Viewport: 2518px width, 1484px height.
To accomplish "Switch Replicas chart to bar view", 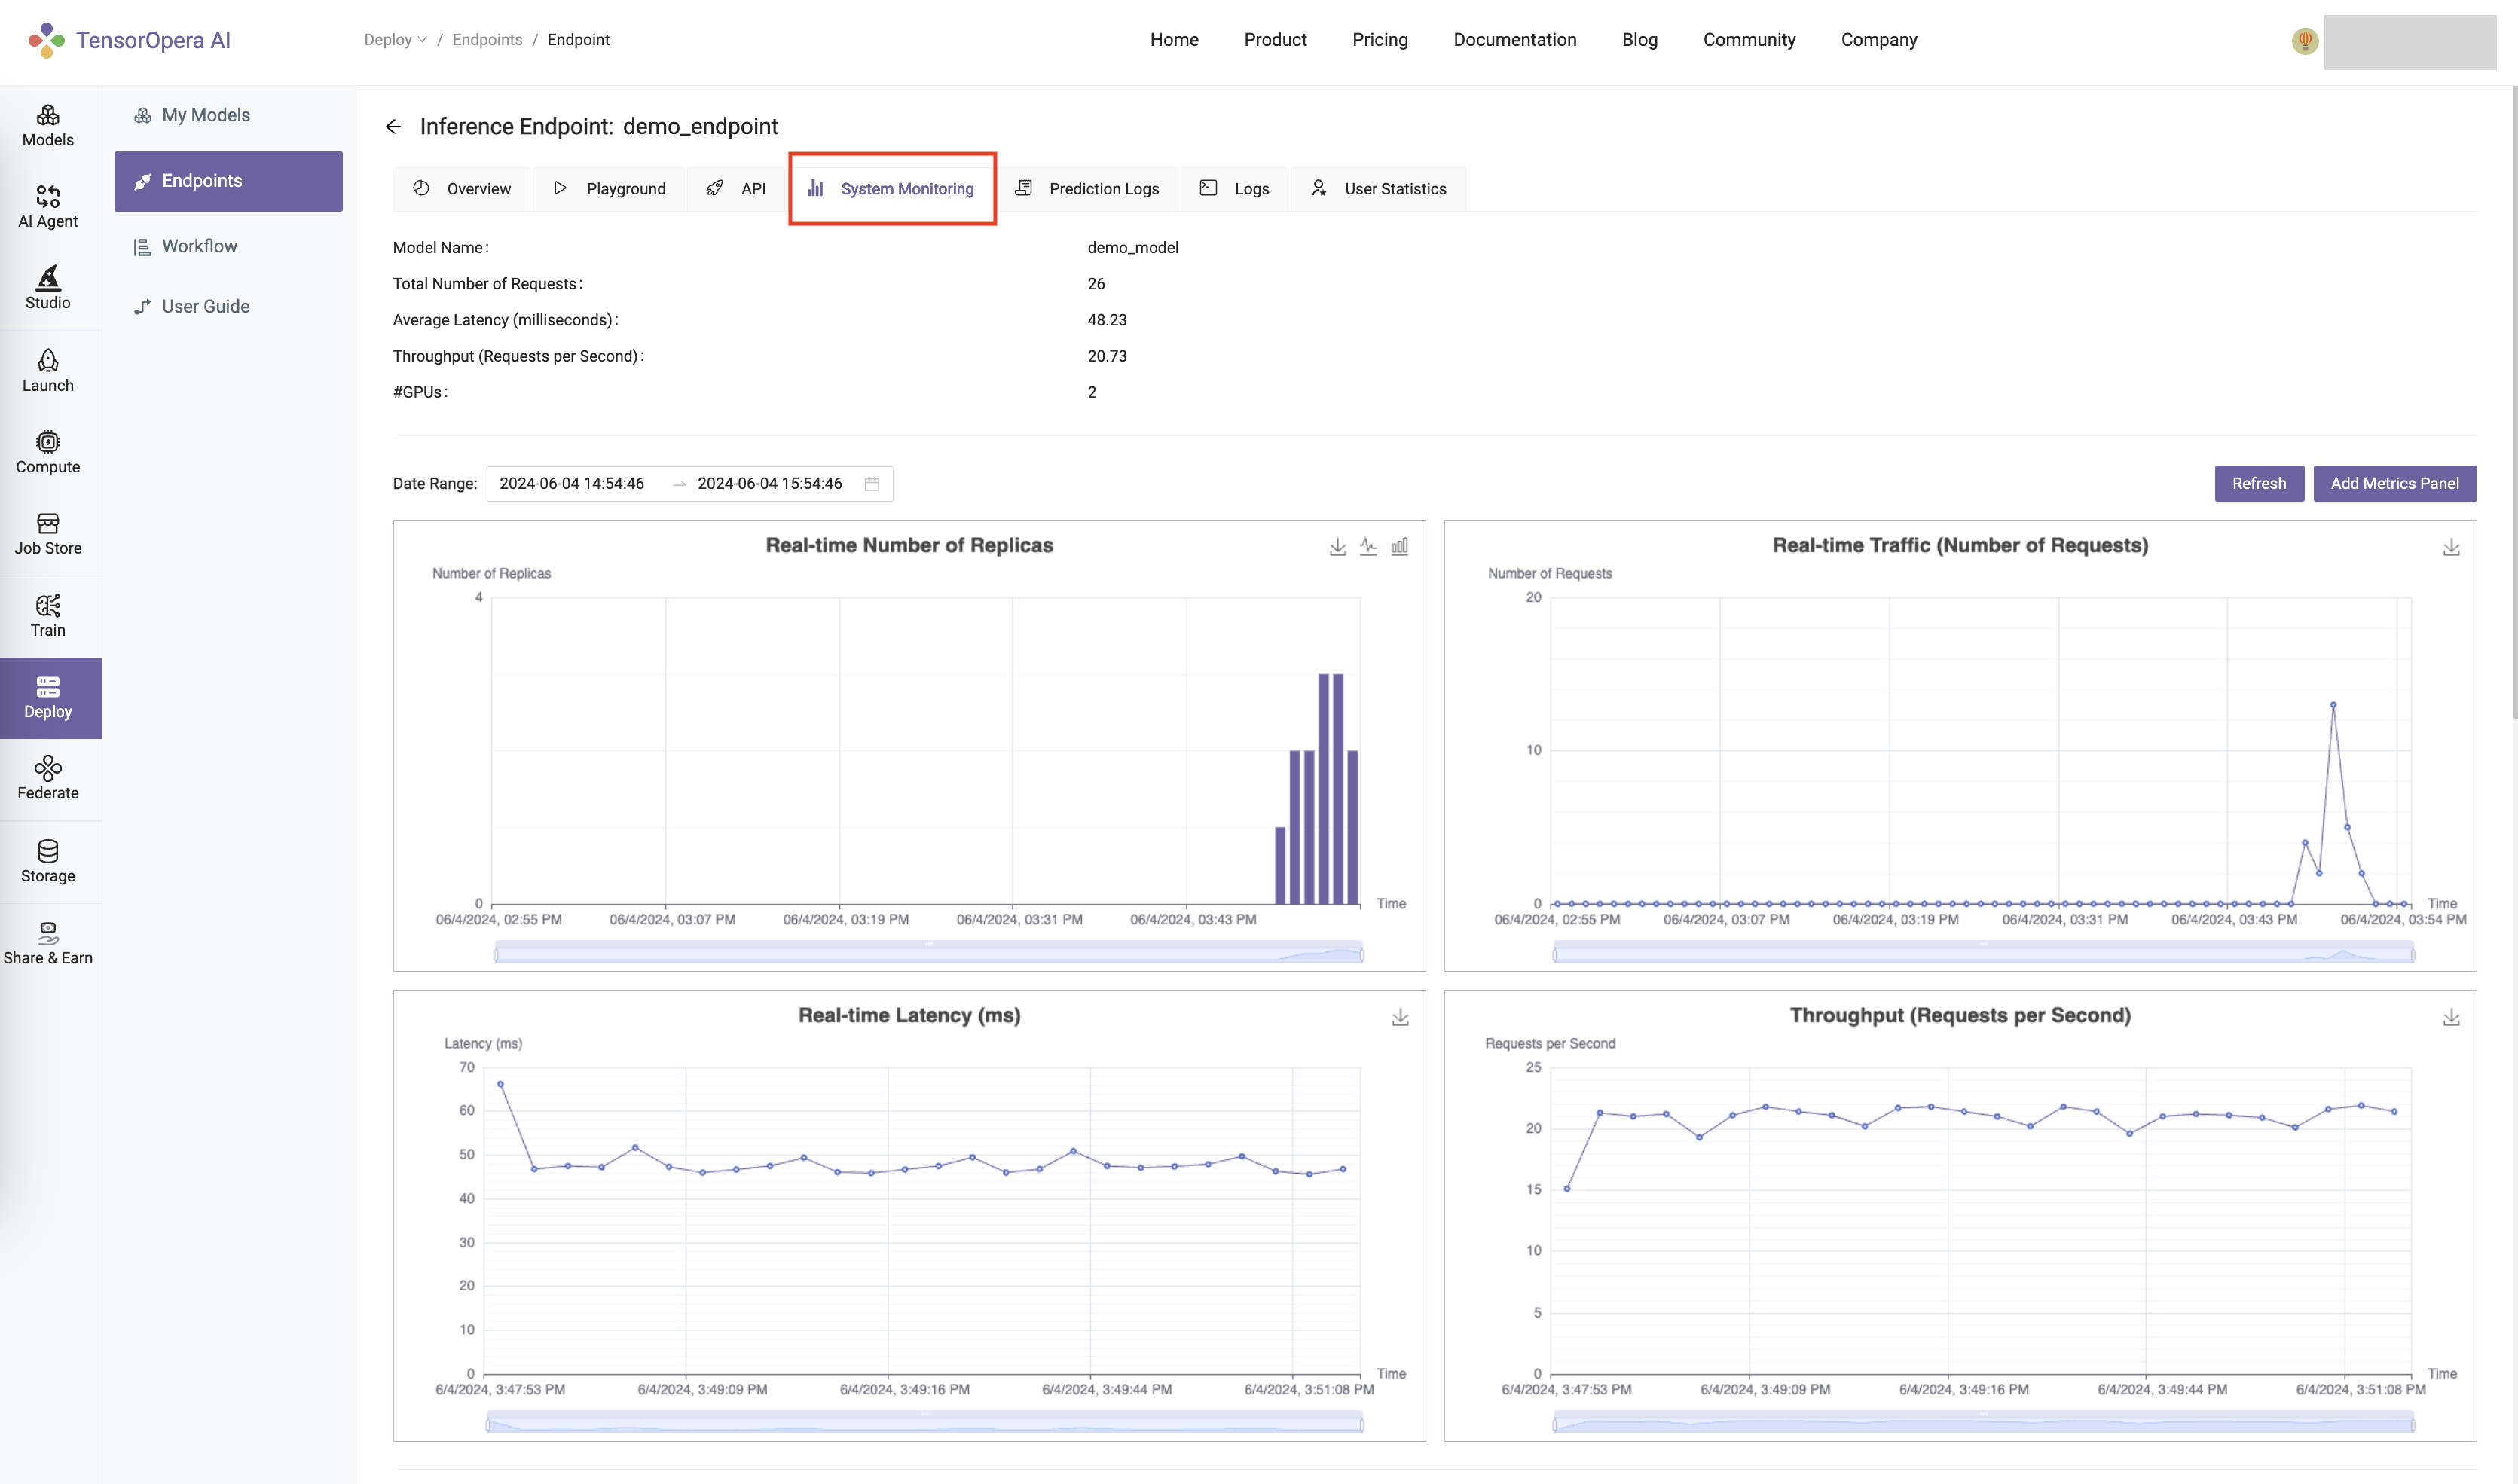I will click(1399, 547).
